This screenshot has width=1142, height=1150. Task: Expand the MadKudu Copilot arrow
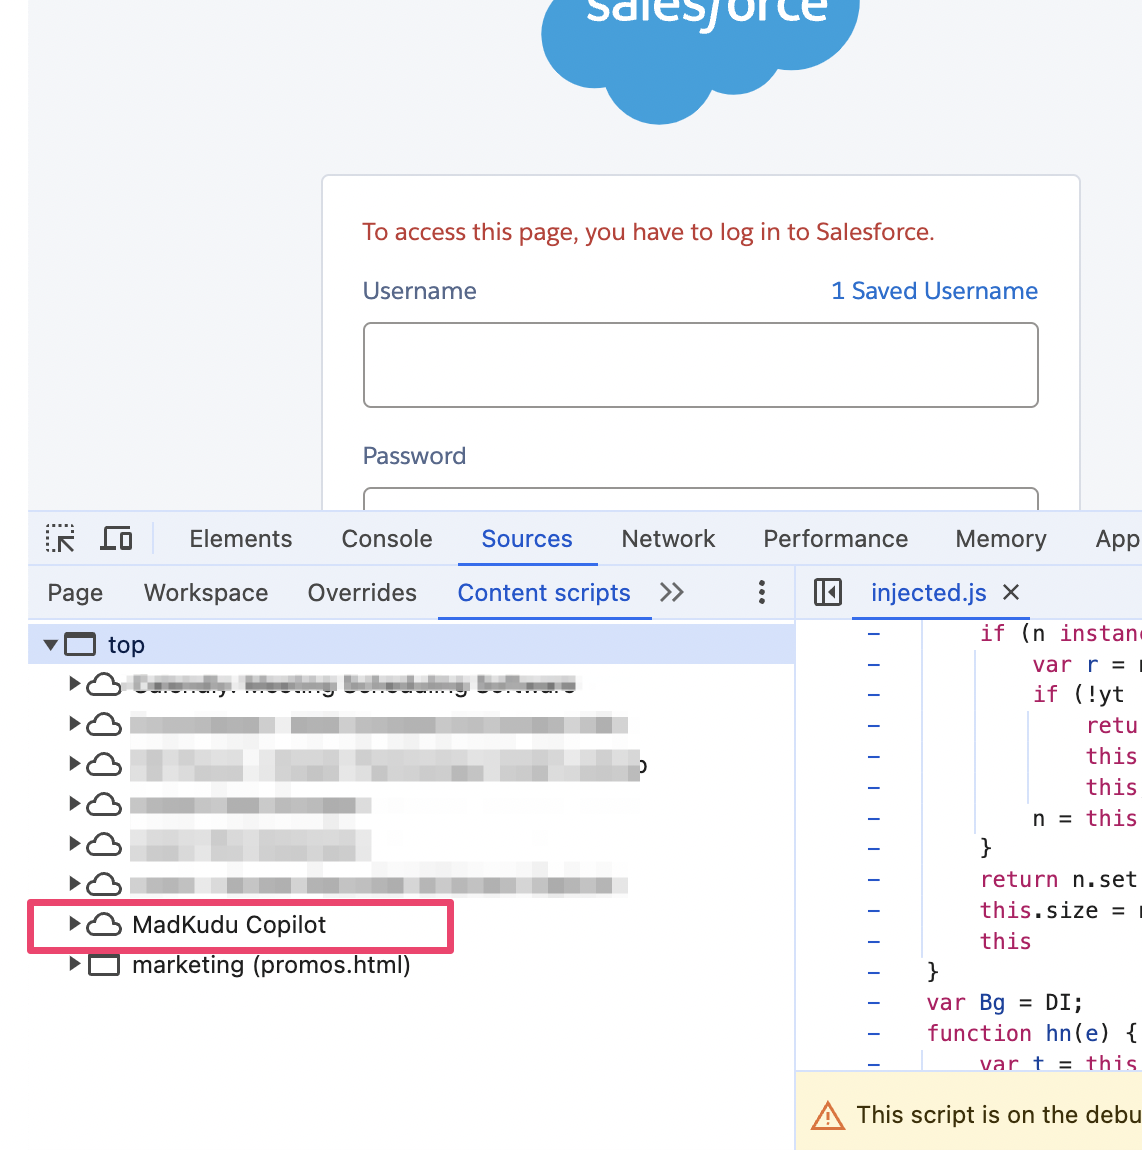pos(74,924)
